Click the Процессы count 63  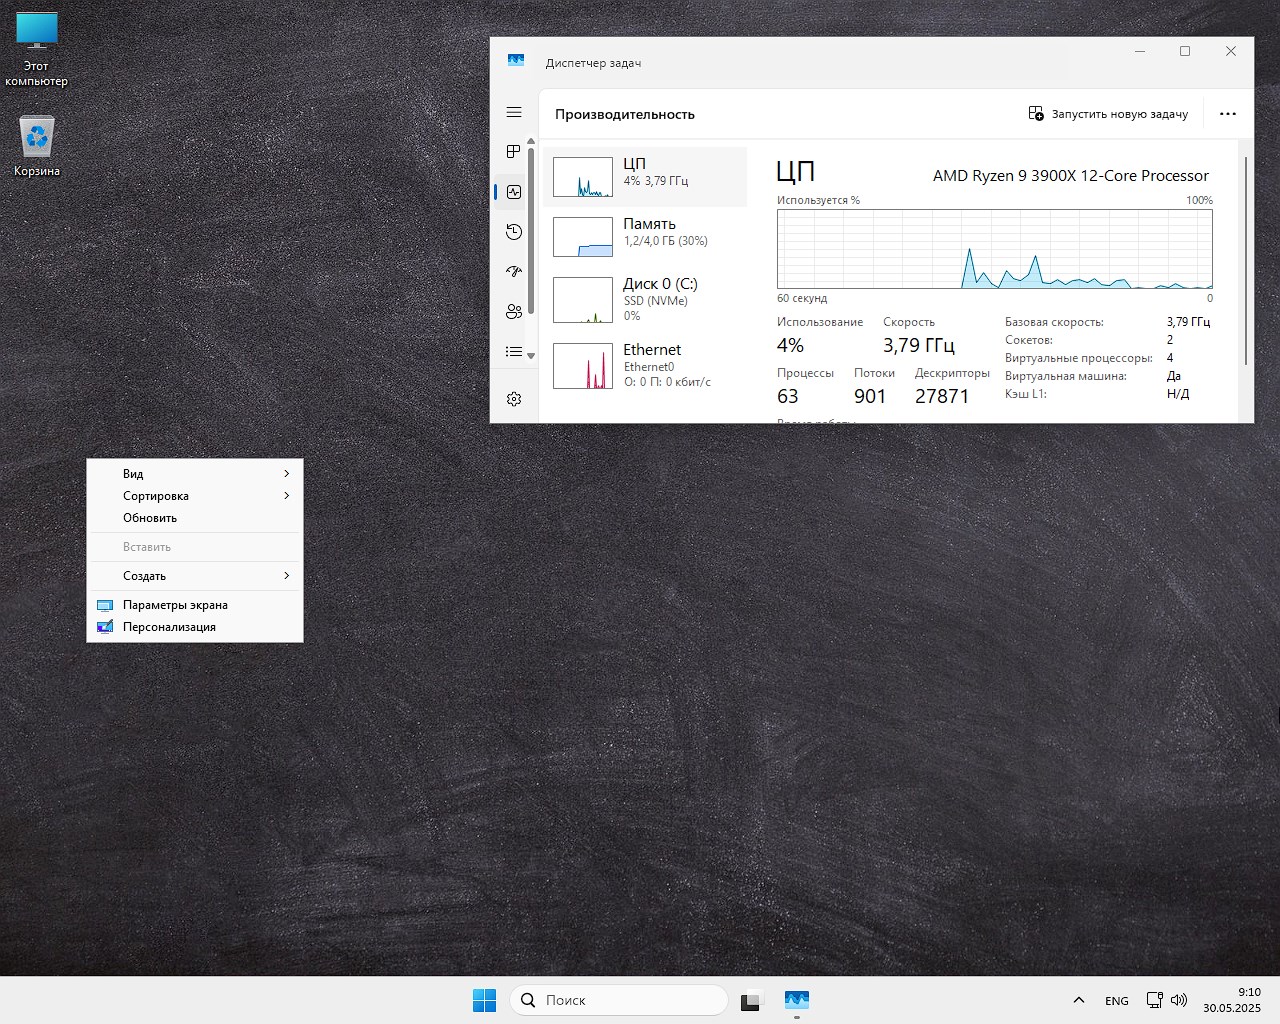tap(788, 396)
